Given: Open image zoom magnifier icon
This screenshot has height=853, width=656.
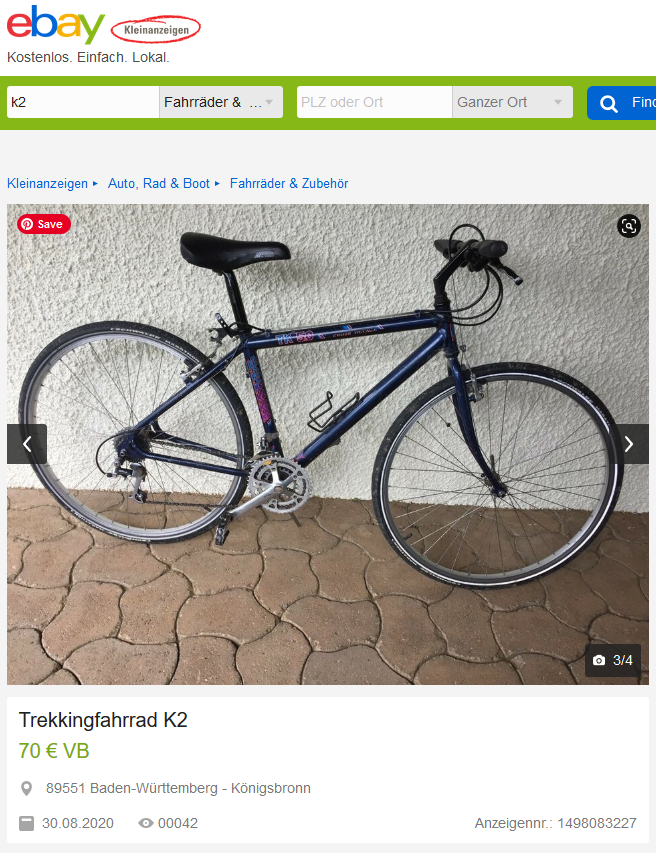Looking at the screenshot, I should pos(628,226).
